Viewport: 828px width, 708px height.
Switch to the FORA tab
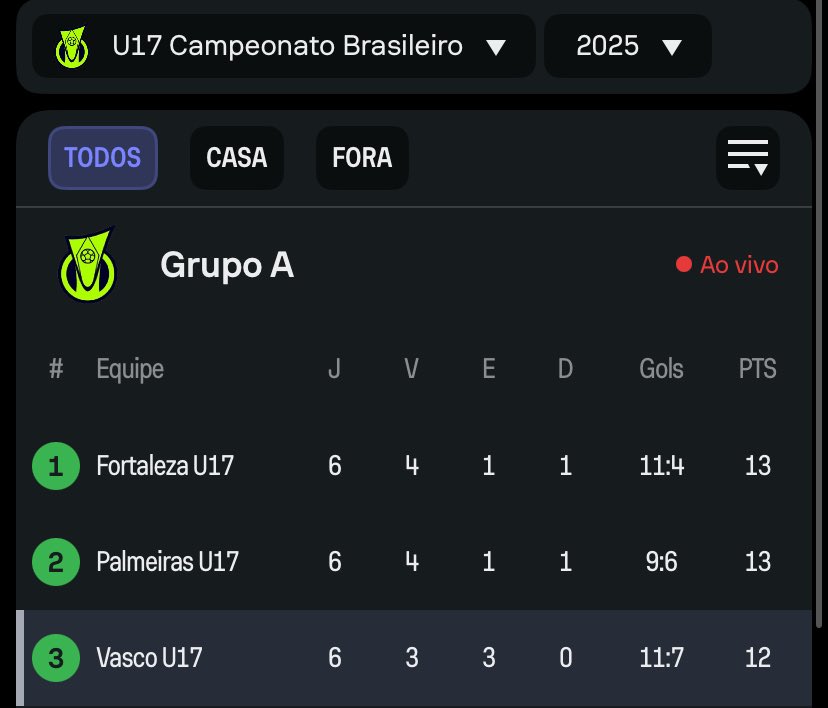point(362,158)
